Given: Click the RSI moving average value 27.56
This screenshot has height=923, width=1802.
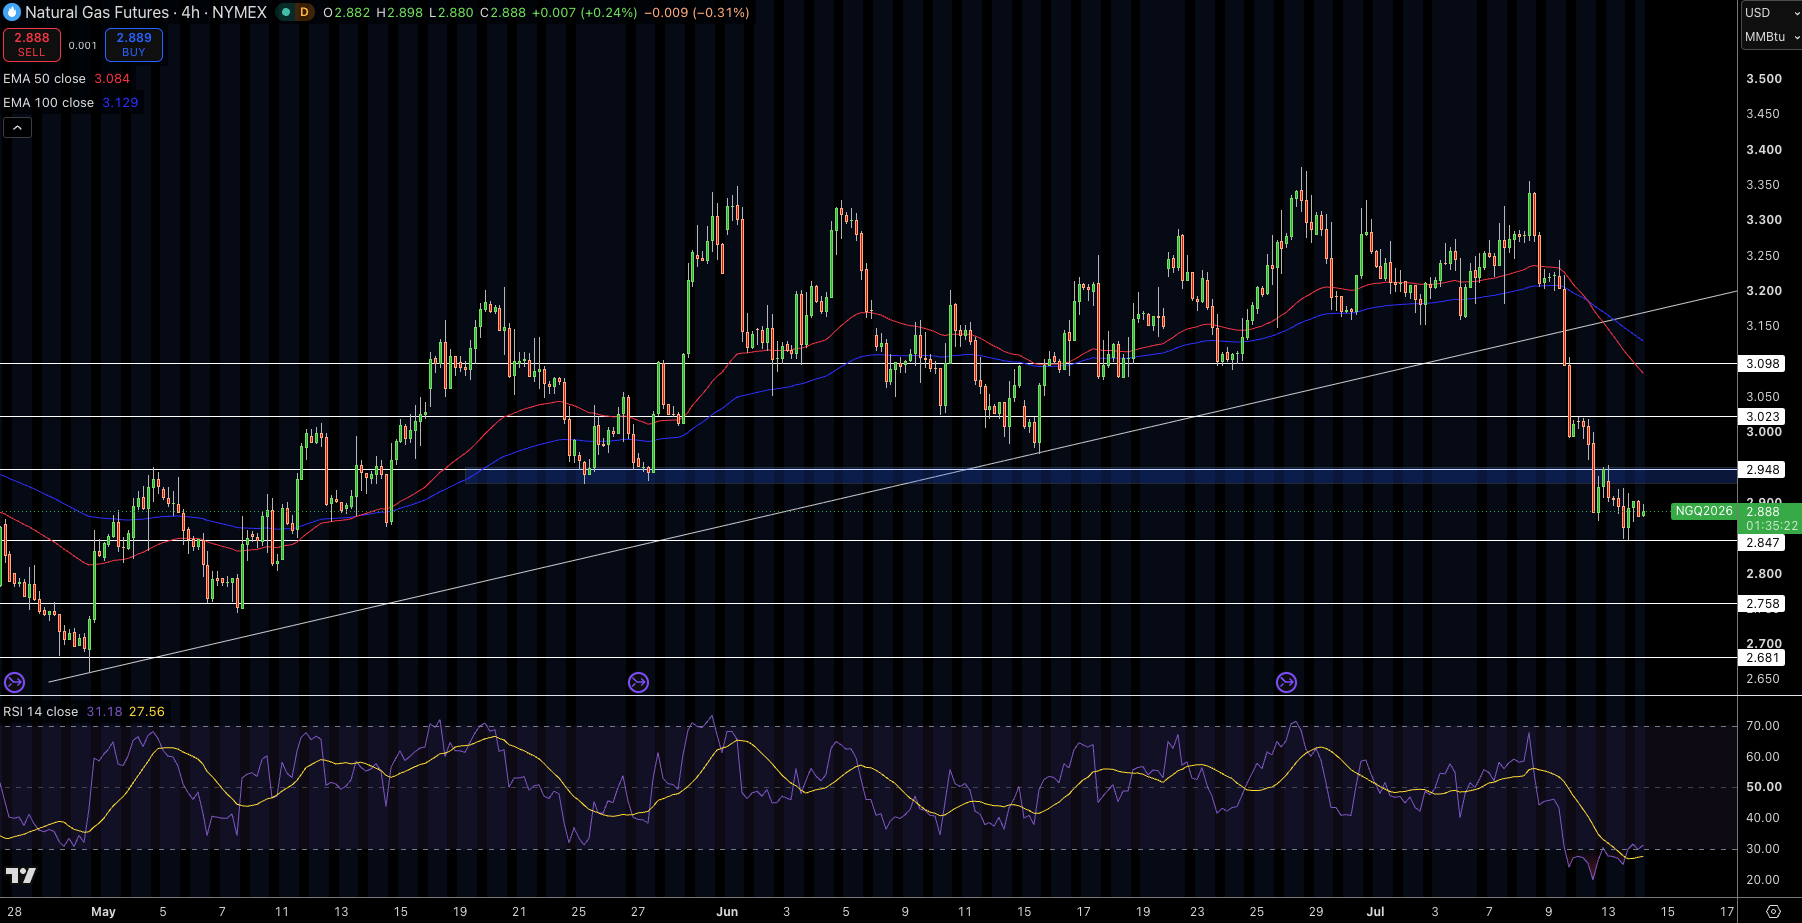Looking at the screenshot, I should (x=147, y=711).
